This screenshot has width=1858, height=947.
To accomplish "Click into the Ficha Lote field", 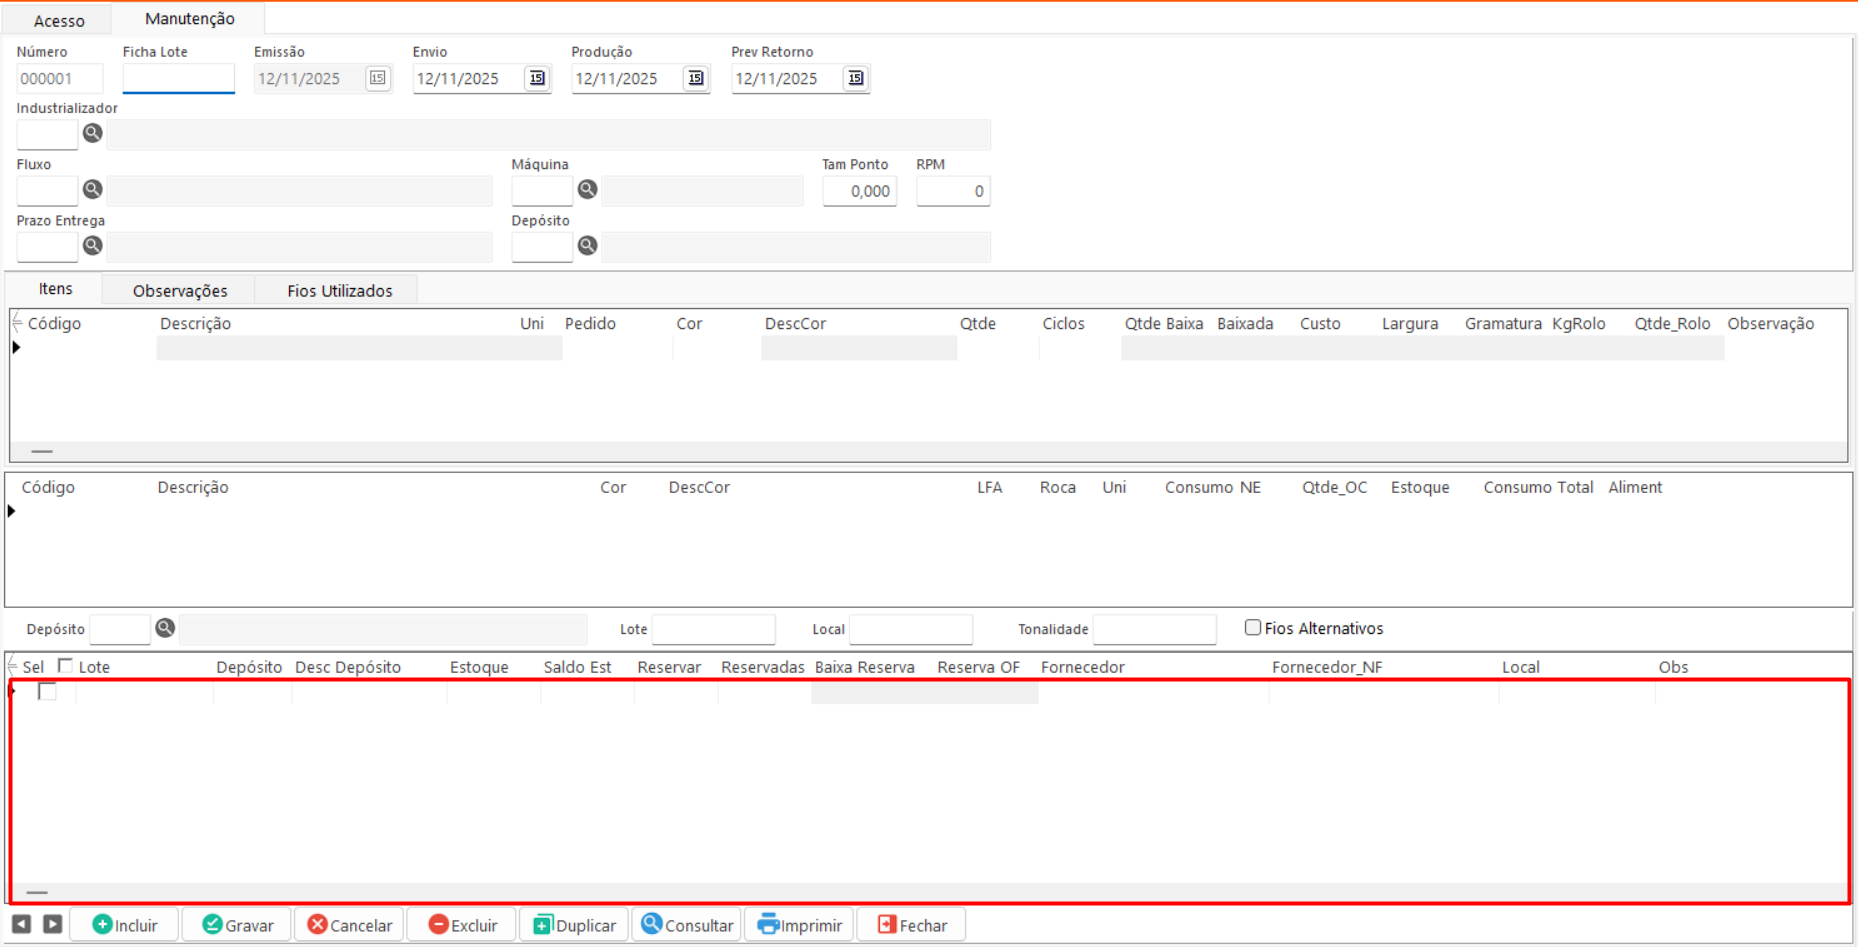I will pos(178,78).
